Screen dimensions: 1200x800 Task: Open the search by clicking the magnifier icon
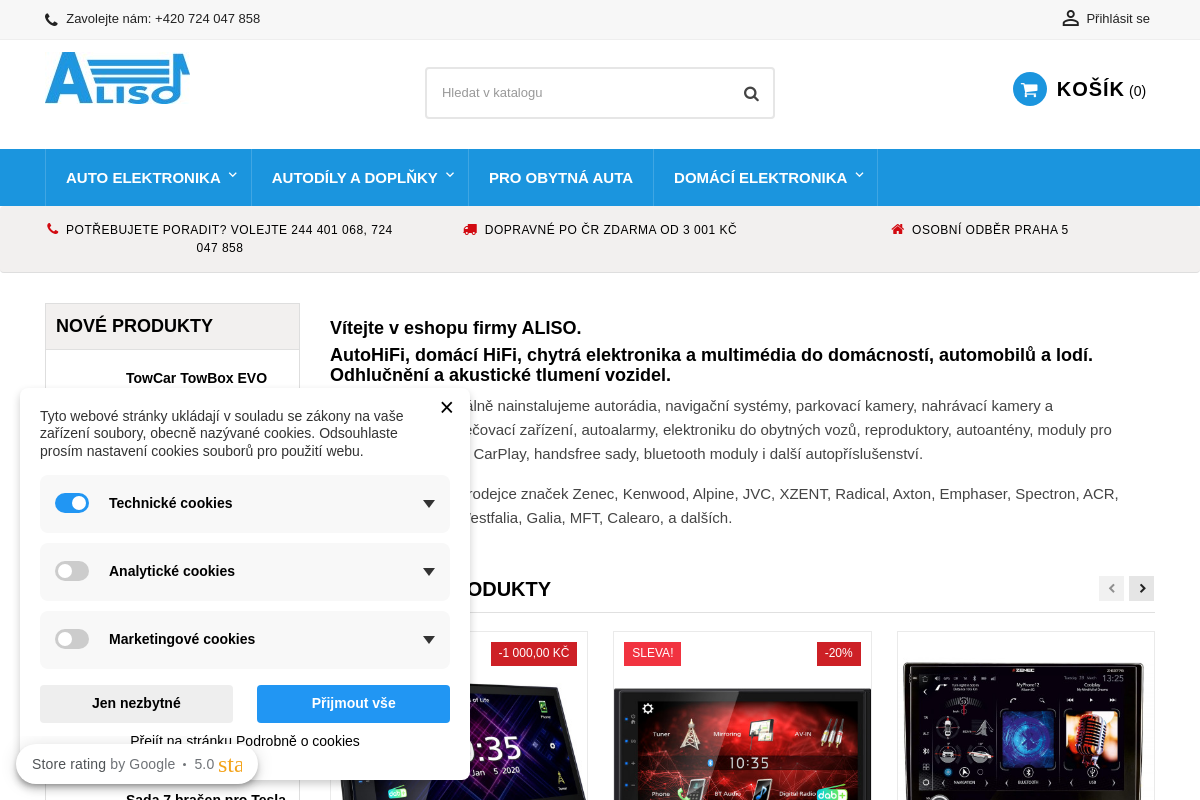750,93
